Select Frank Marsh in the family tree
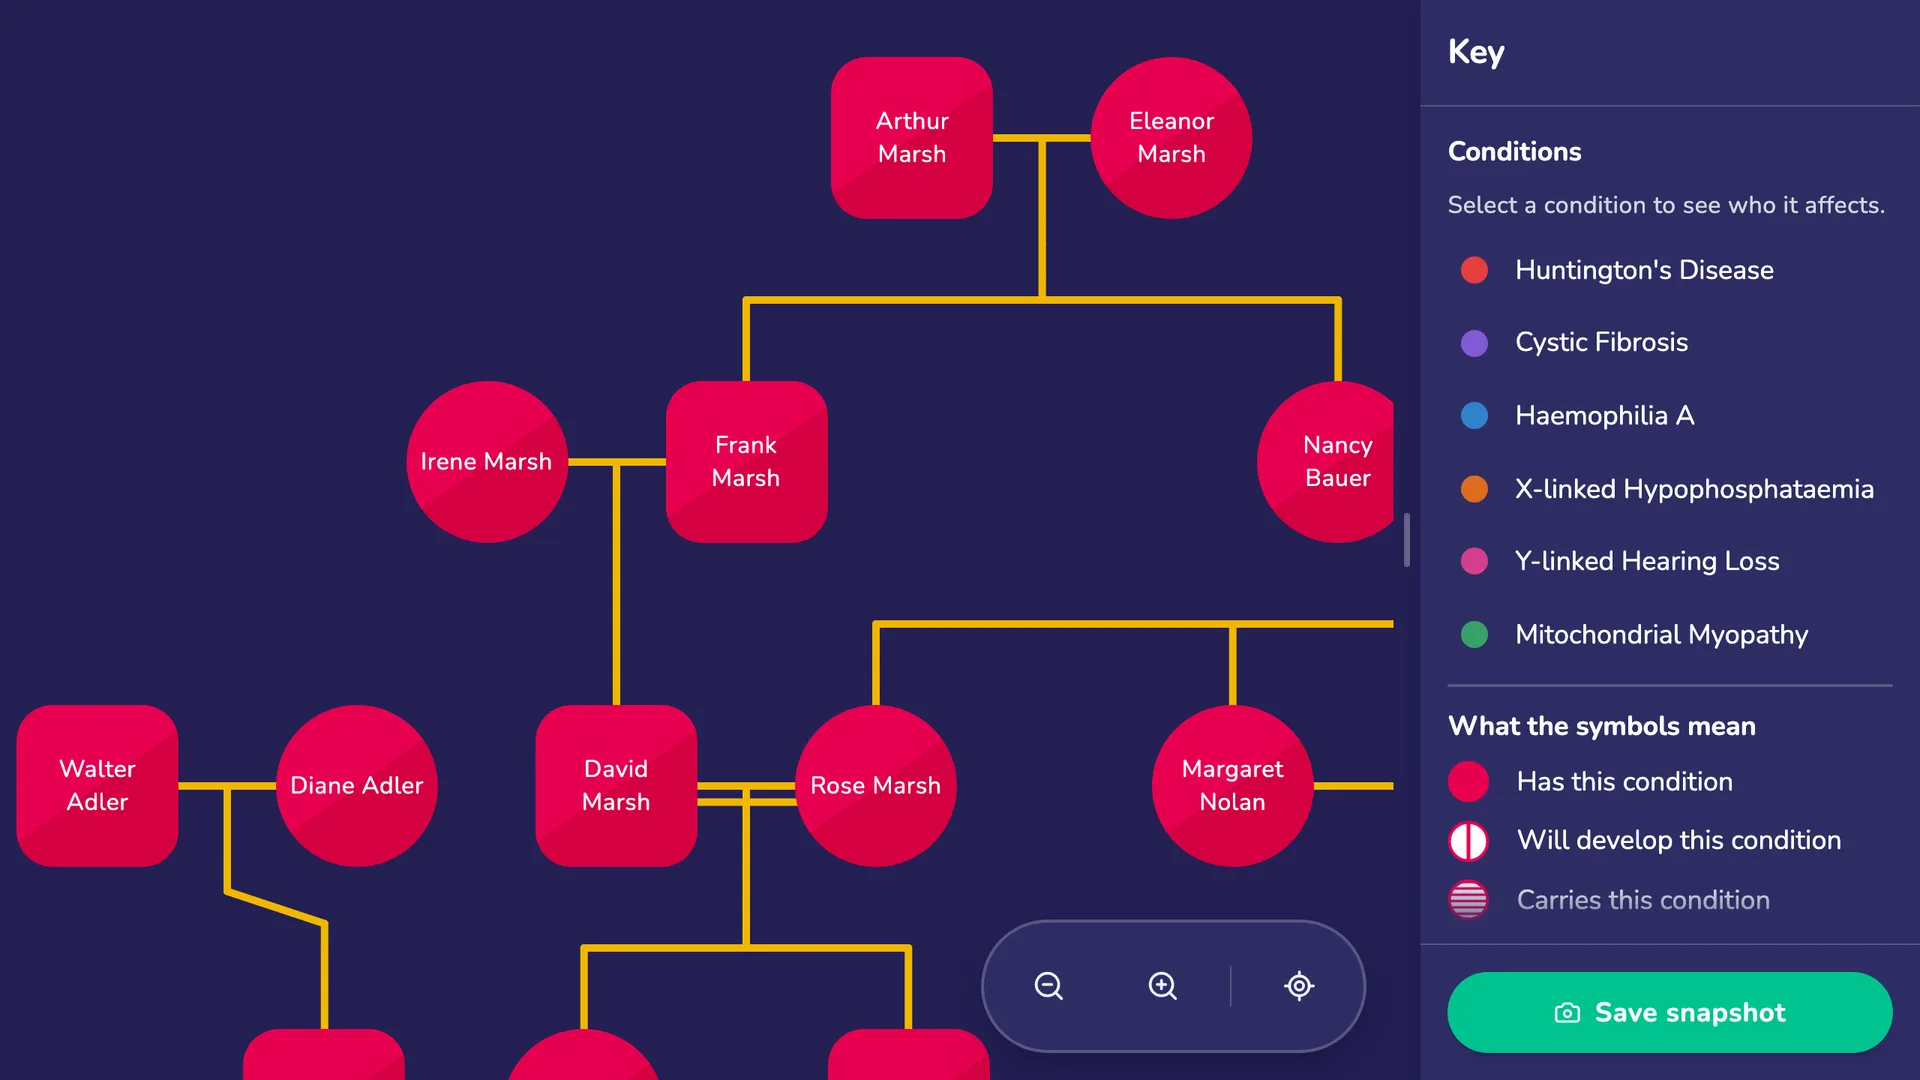Viewport: 1920px width, 1080px height. coord(746,461)
